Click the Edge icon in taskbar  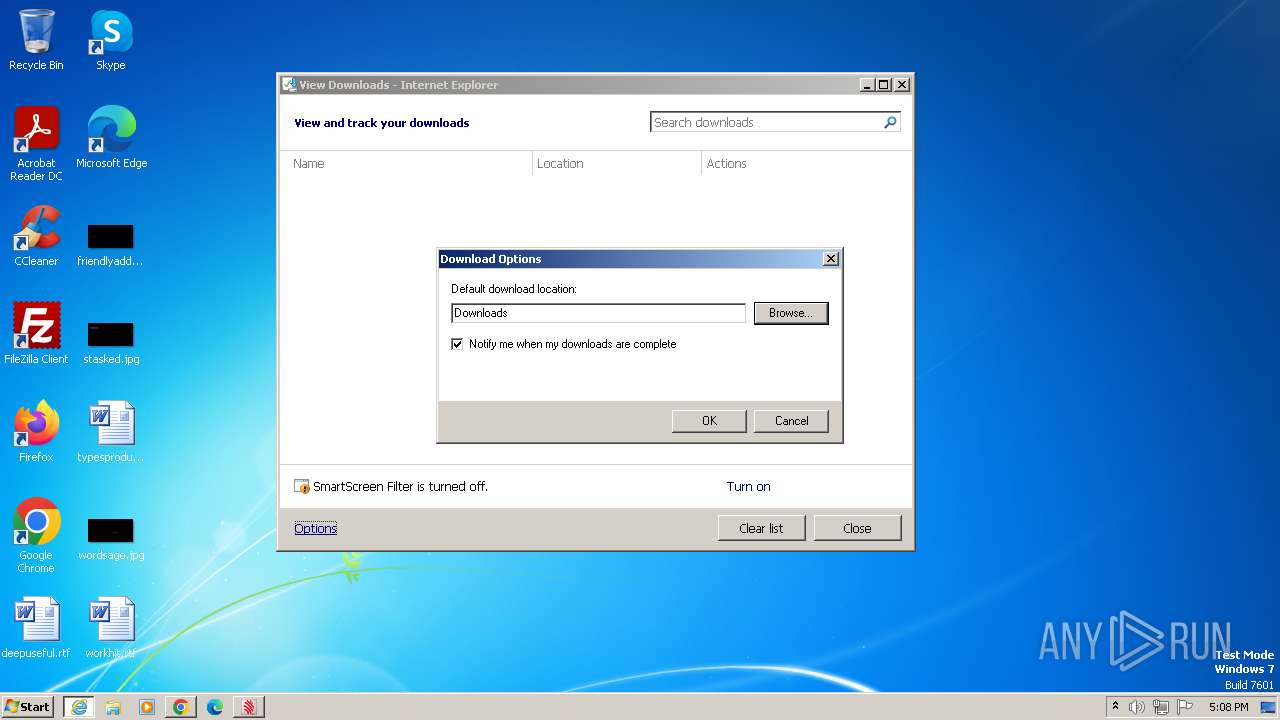(x=215, y=707)
